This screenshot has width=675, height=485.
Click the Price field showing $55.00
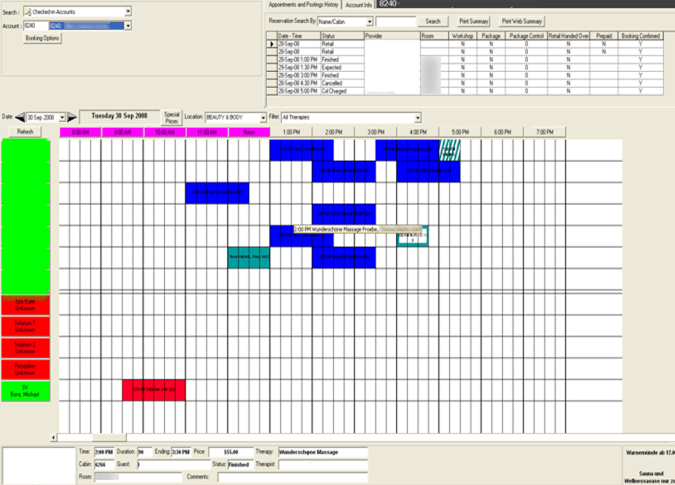point(231,452)
